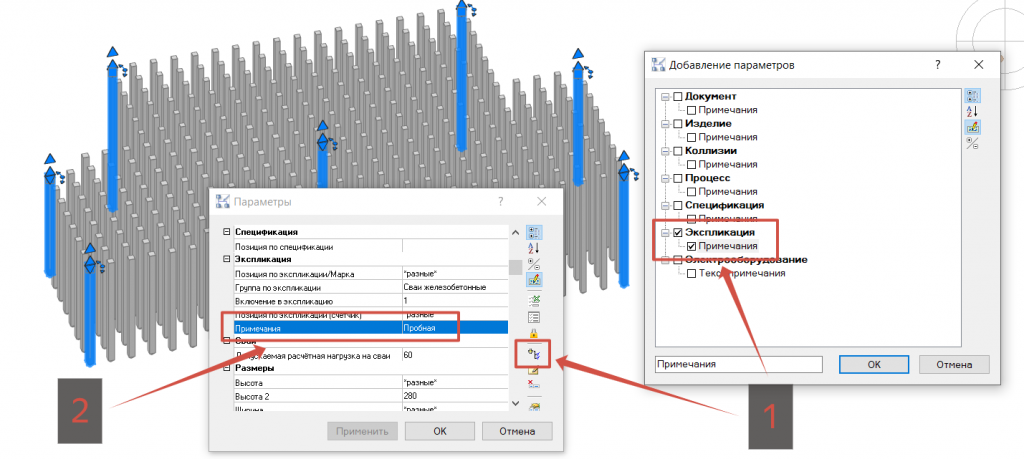
Task: Collapse the Экспликация tree node
Action: (x=665, y=232)
